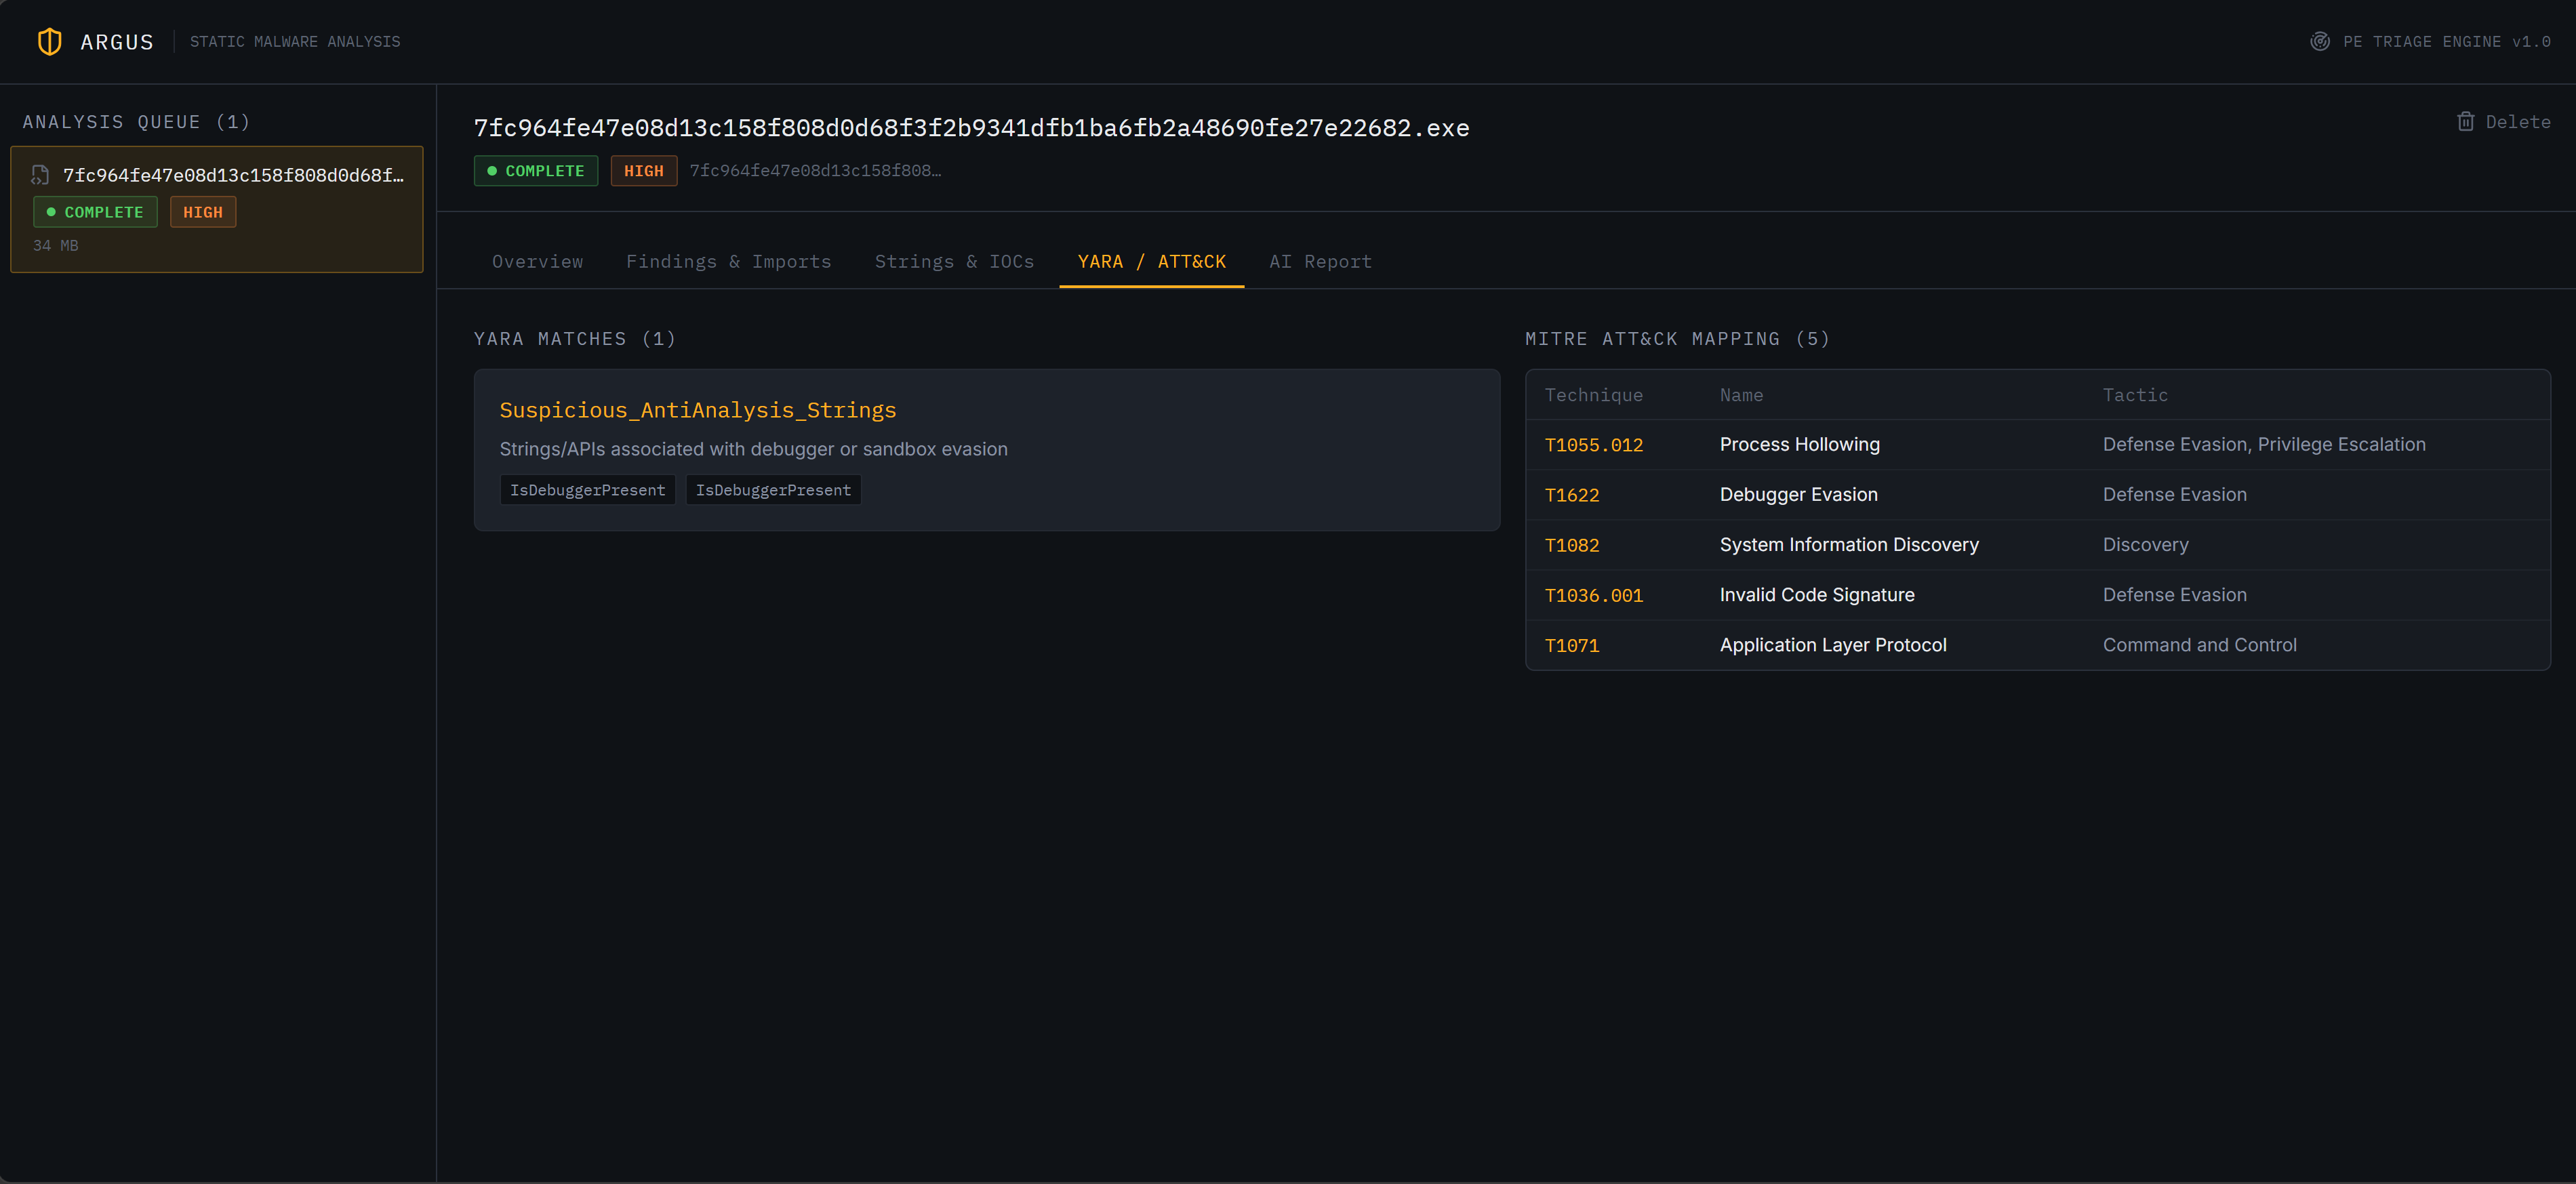Click the T1071 technique ID
Viewport: 2576px width, 1184px height.
(1572, 645)
